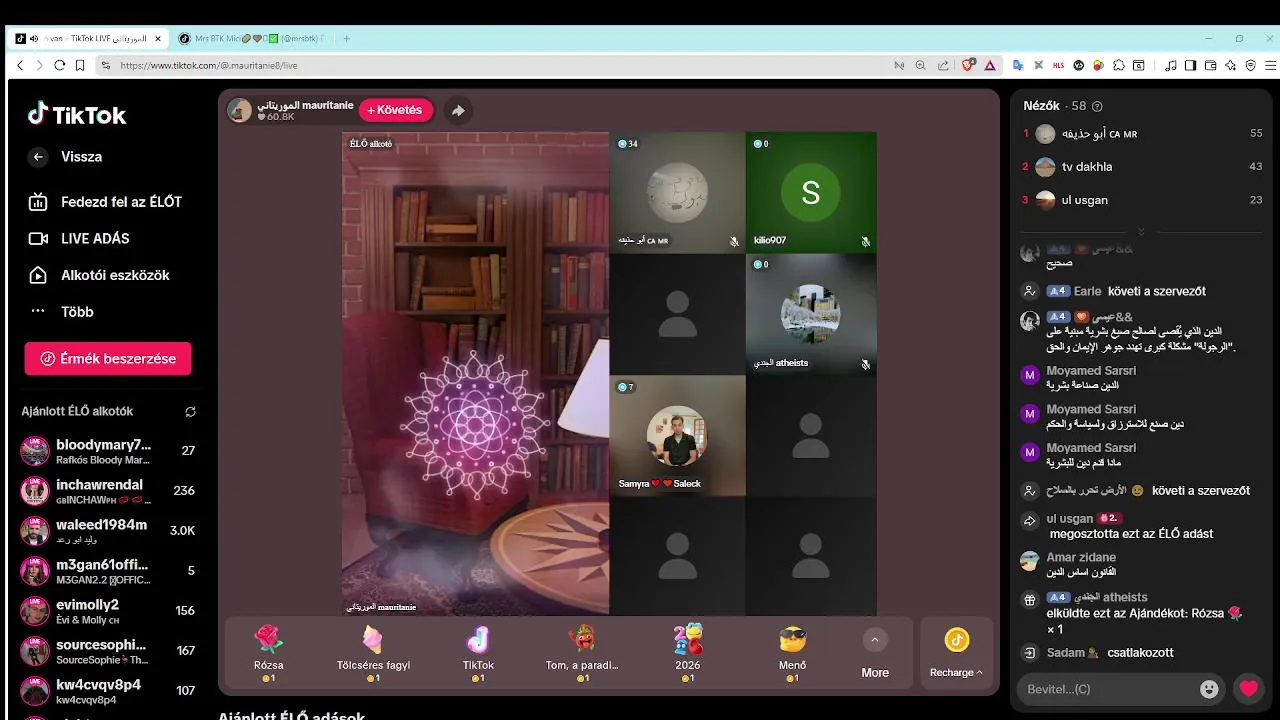This screenshot has height=720, width=1280.
Task: Open a new browser tab
Action: pyautogui.click(x=347, y=38)
